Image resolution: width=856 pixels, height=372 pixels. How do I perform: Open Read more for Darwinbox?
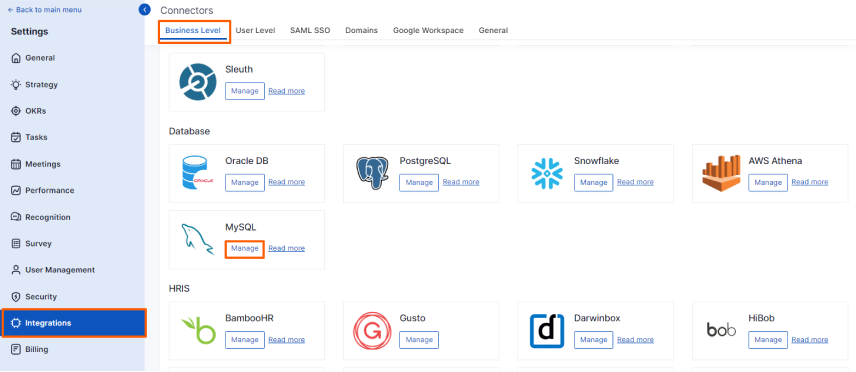point(635,340)
